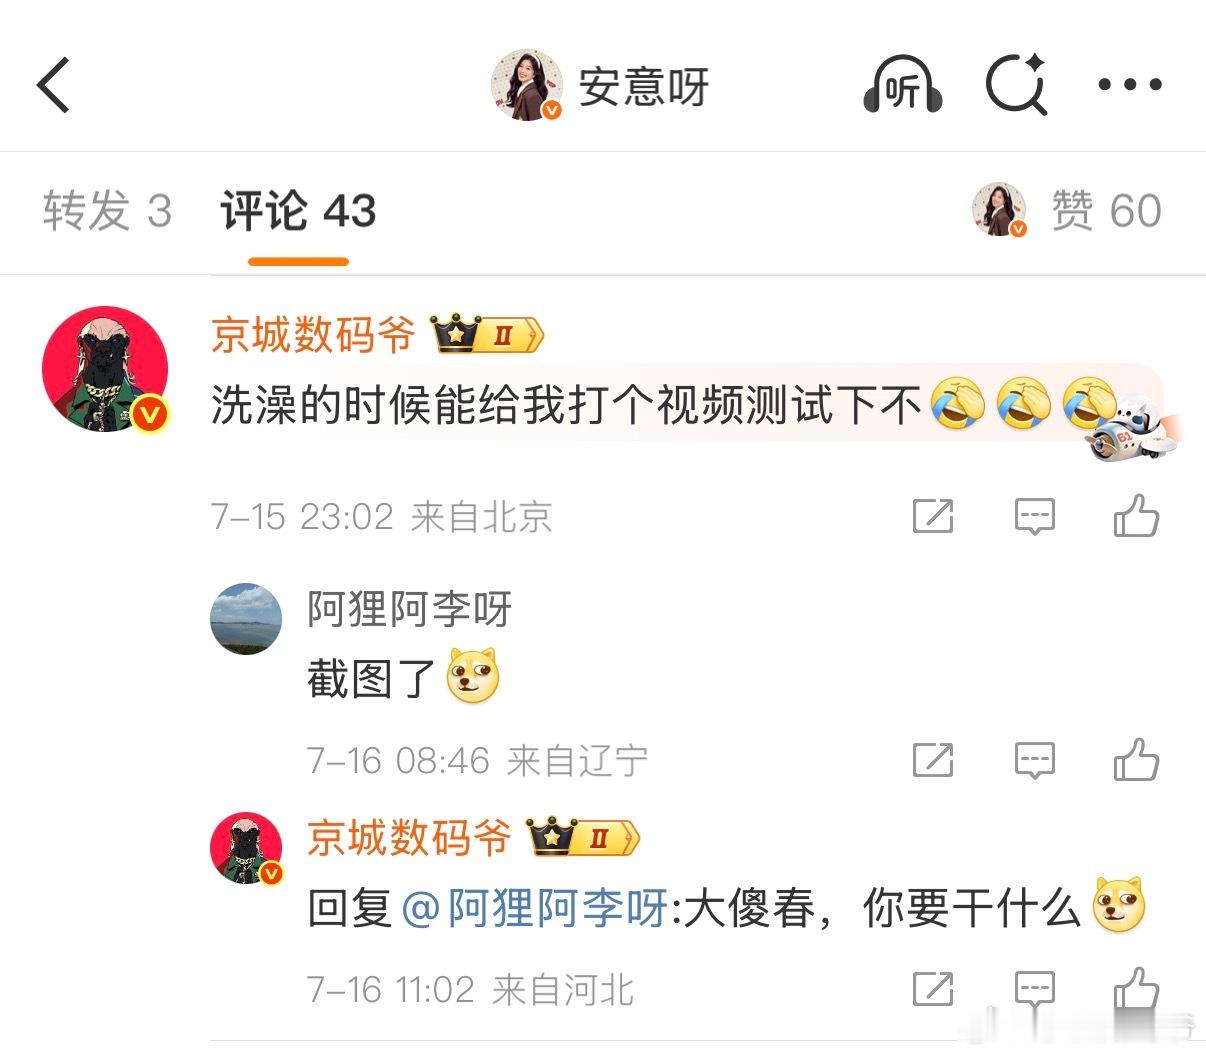
Task: Like the 截图了 comment from 辽宁
Action: click(x=1137, y=760)
